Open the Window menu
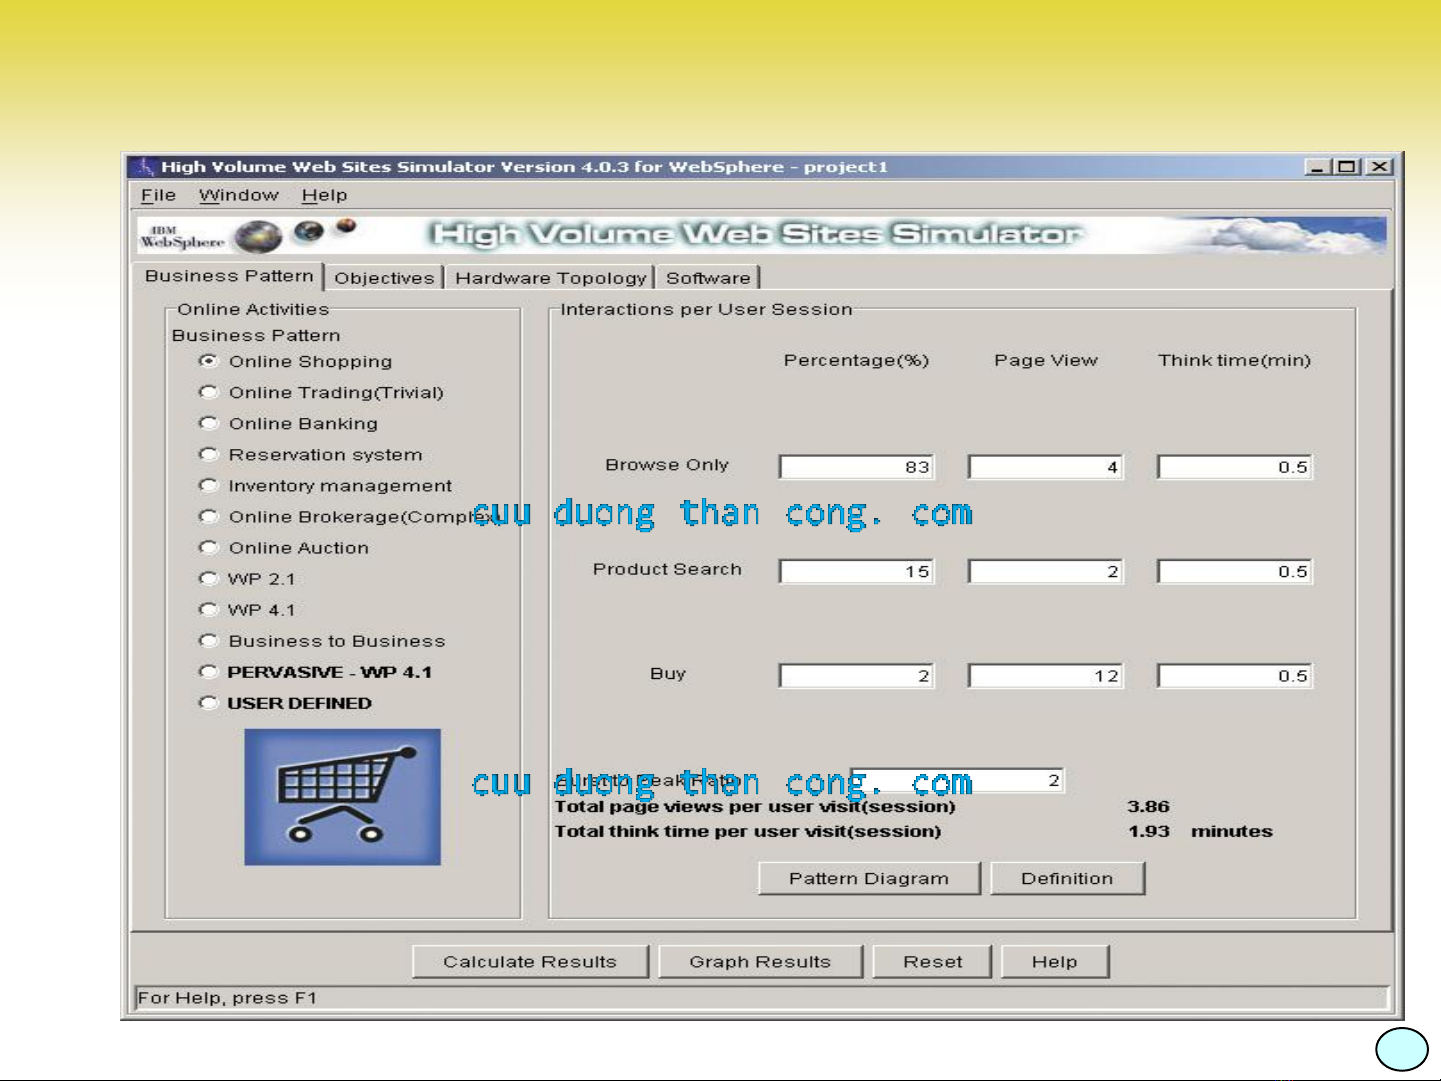 click(x=238, y=195)
